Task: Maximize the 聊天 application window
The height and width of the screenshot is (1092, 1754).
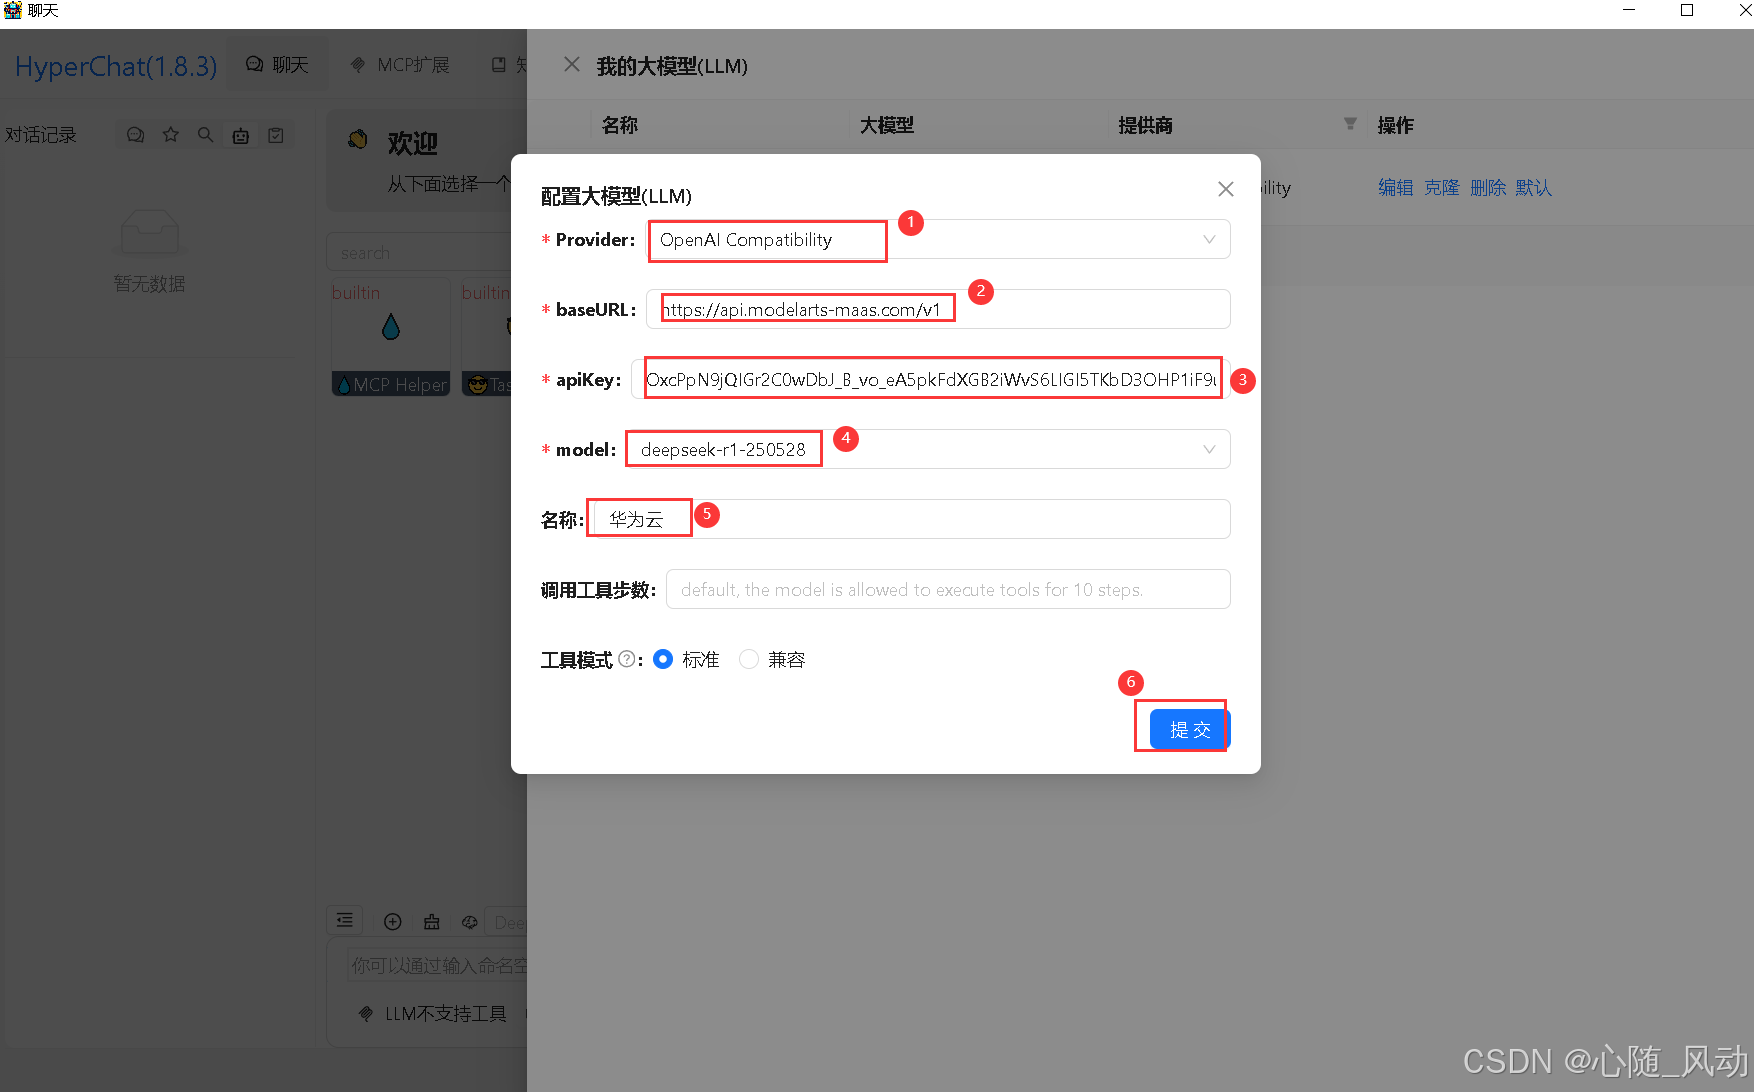Action: point(1687,10)
